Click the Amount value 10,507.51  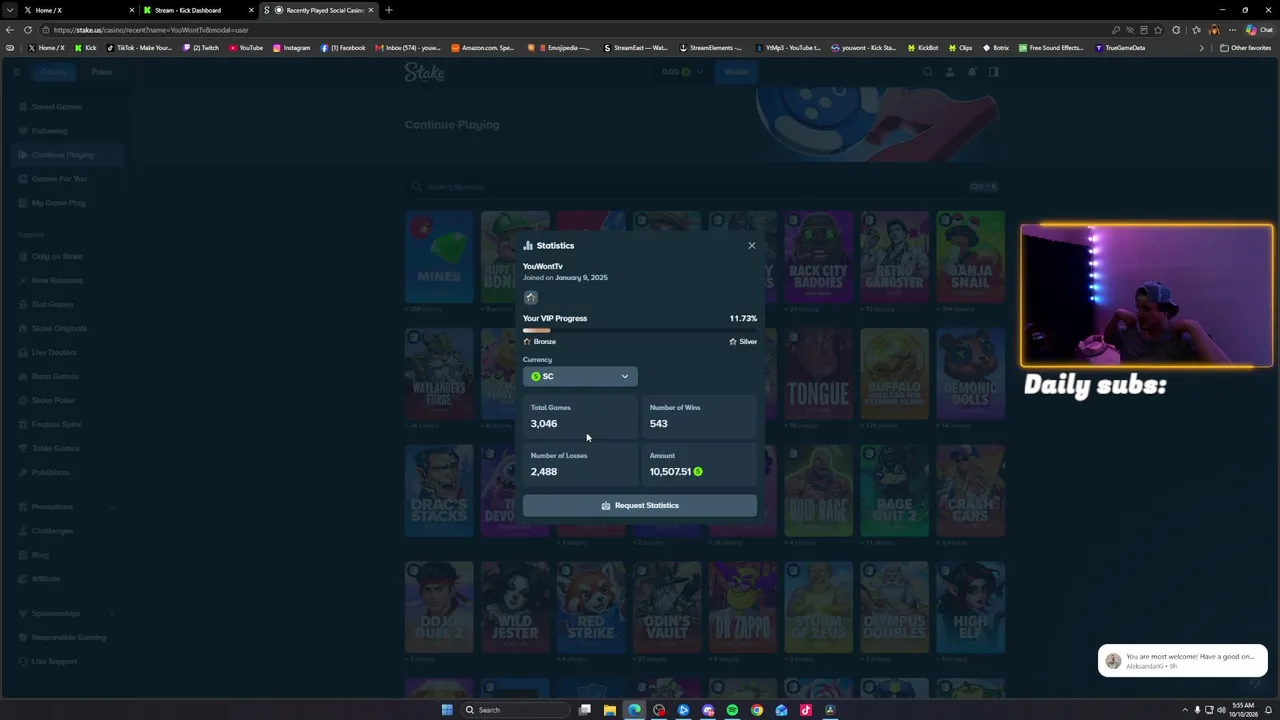coord(670,472)
